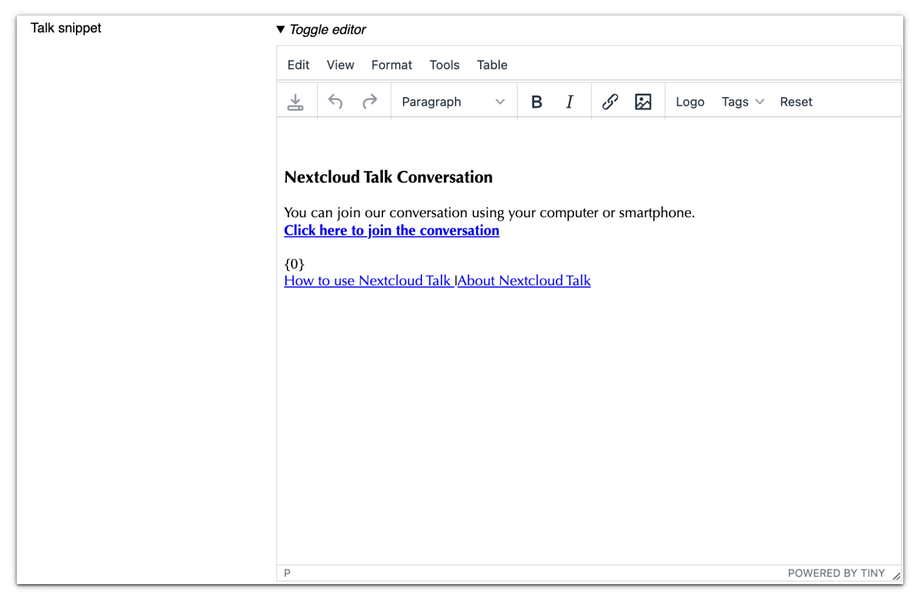The height and width of the screenshot is (602, 920).
Task: Redo the last edit
Action: (370, 102)
